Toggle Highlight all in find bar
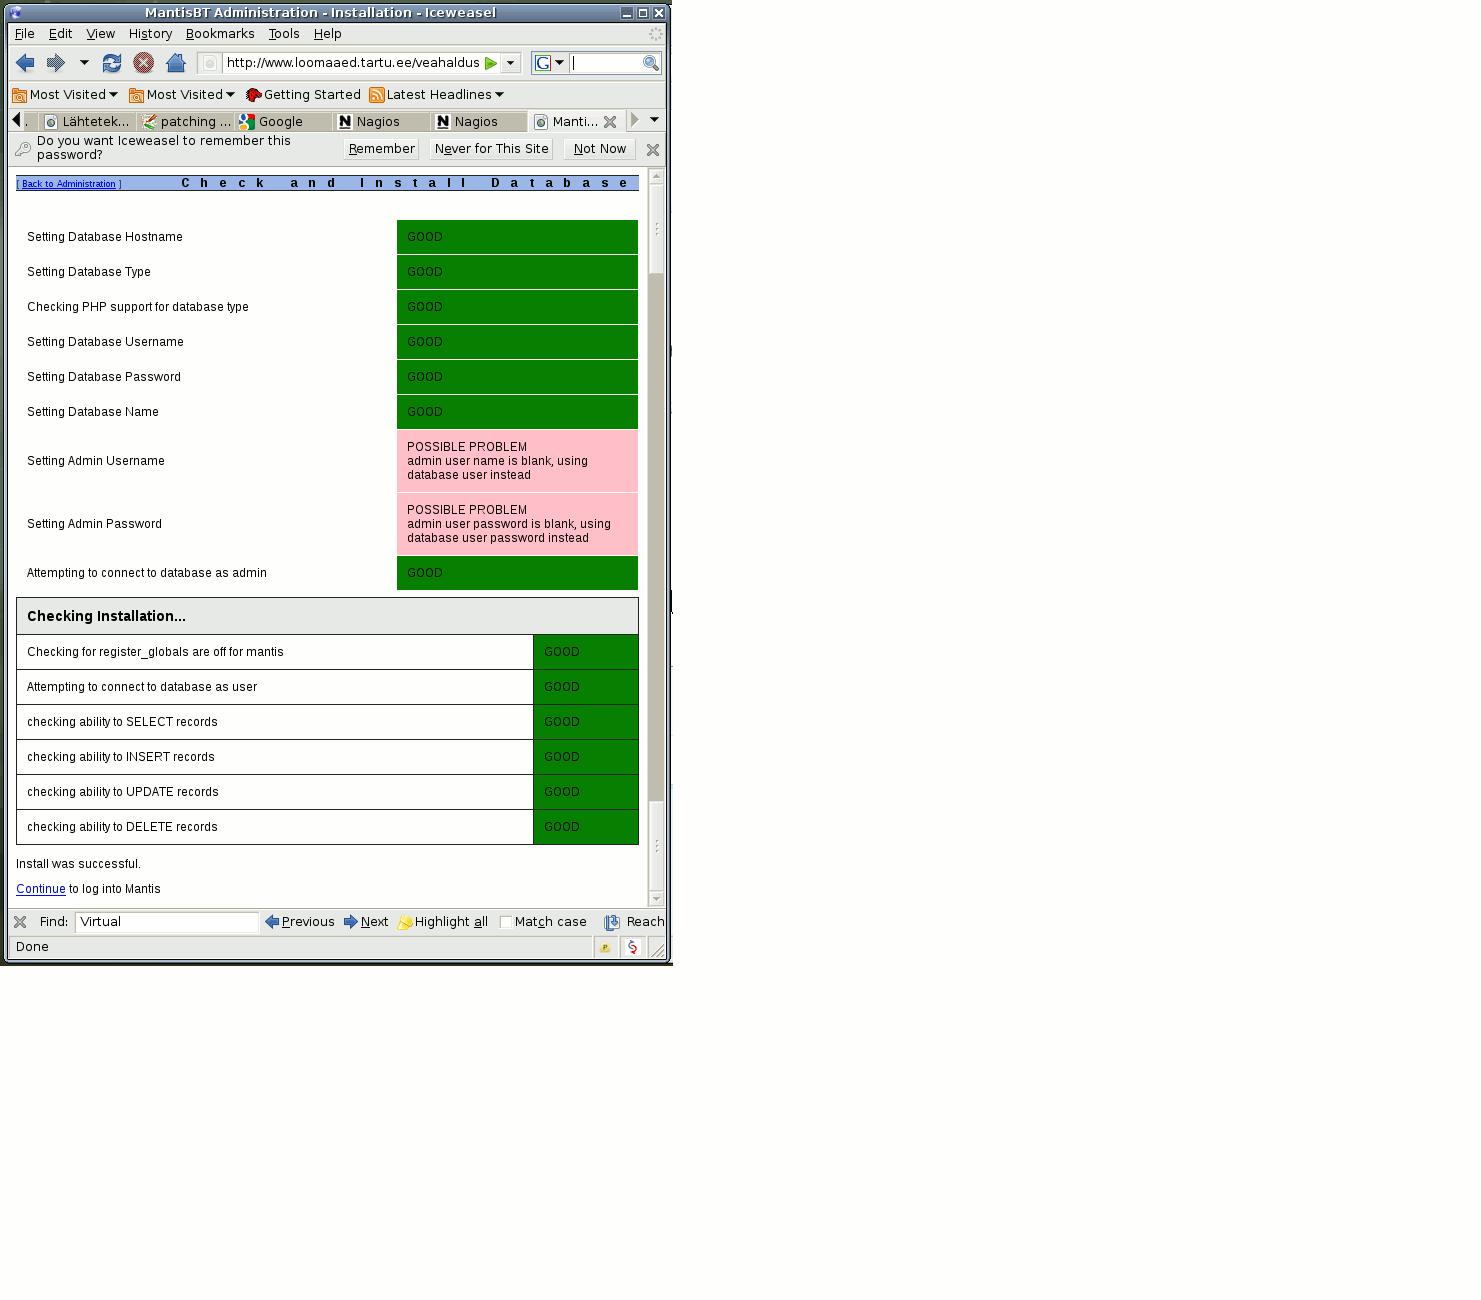 [443, 922]
